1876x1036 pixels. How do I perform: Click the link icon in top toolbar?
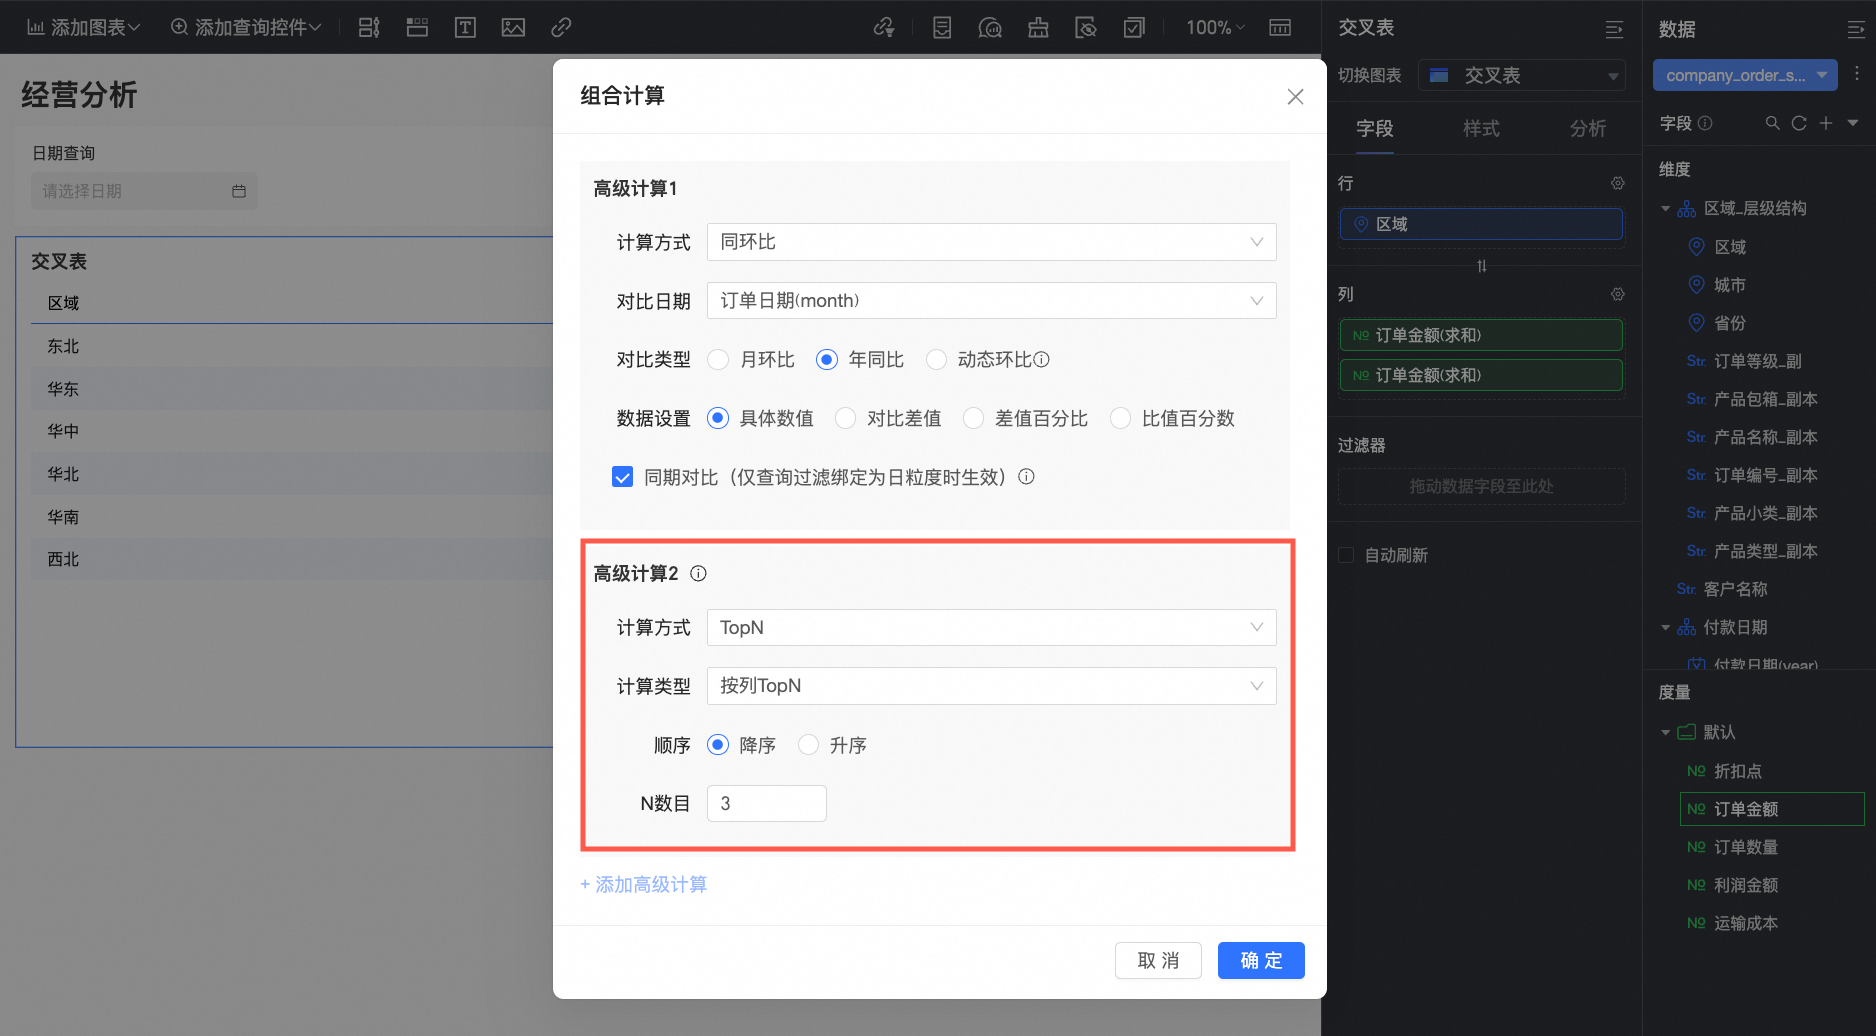coord(561,28)
